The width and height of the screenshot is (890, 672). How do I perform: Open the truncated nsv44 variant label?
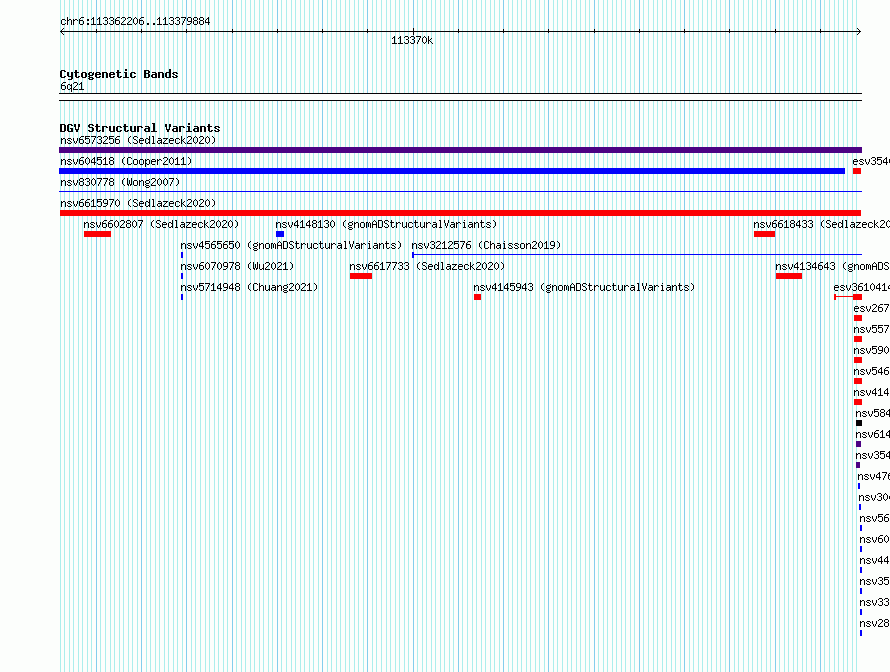pos(874,560)
